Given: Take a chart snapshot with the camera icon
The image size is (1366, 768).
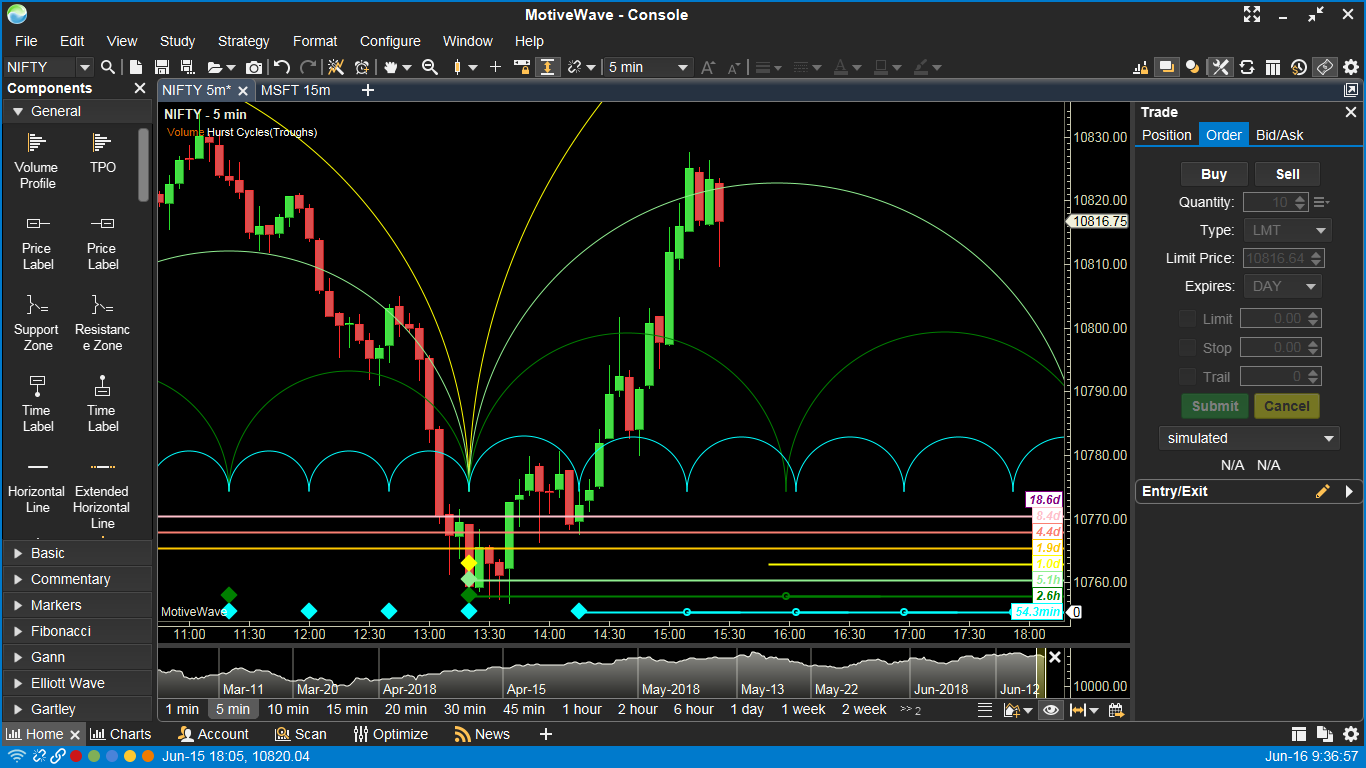Looking at the screenshot, I should (254, 67).
